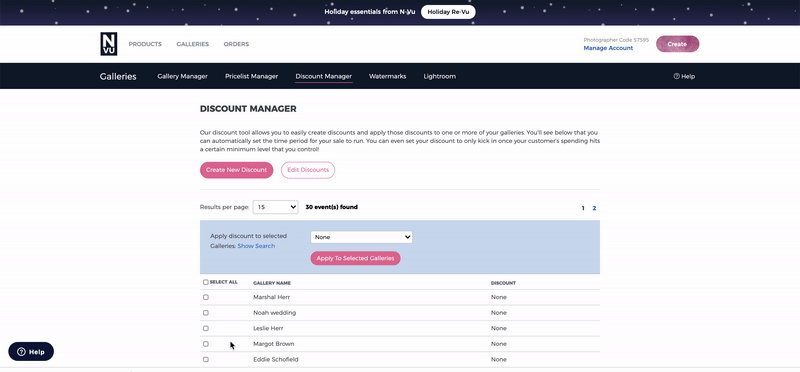Go to the Watermarks tab
Screen dimensions: 800x372
[387, 77]
